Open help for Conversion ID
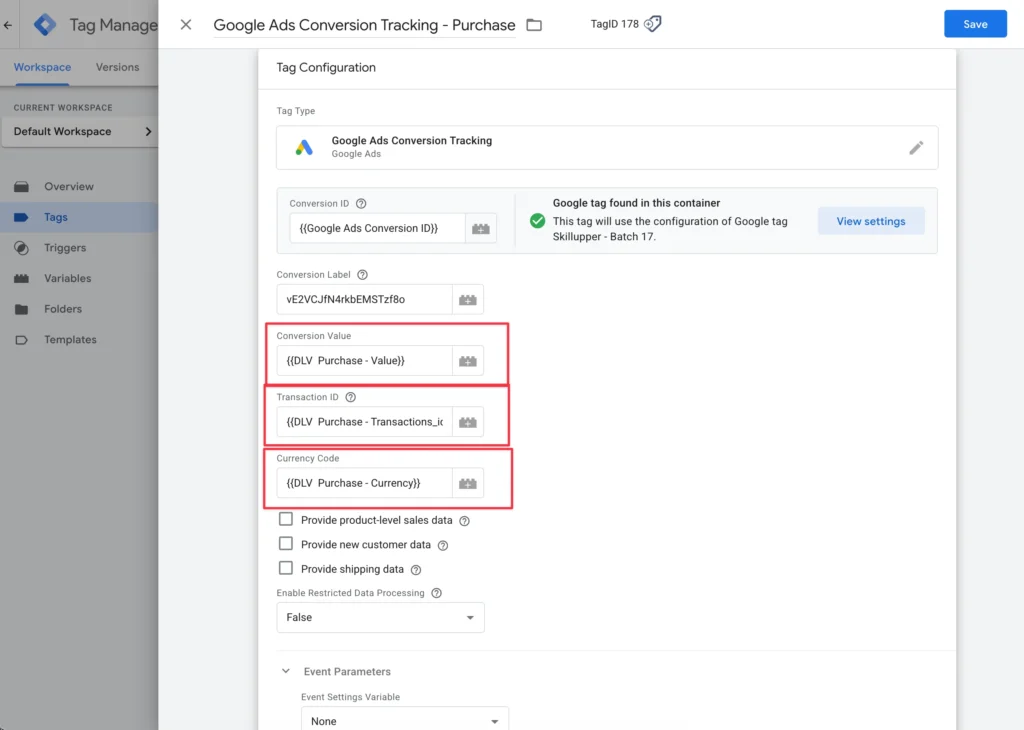 coord(361,204)
